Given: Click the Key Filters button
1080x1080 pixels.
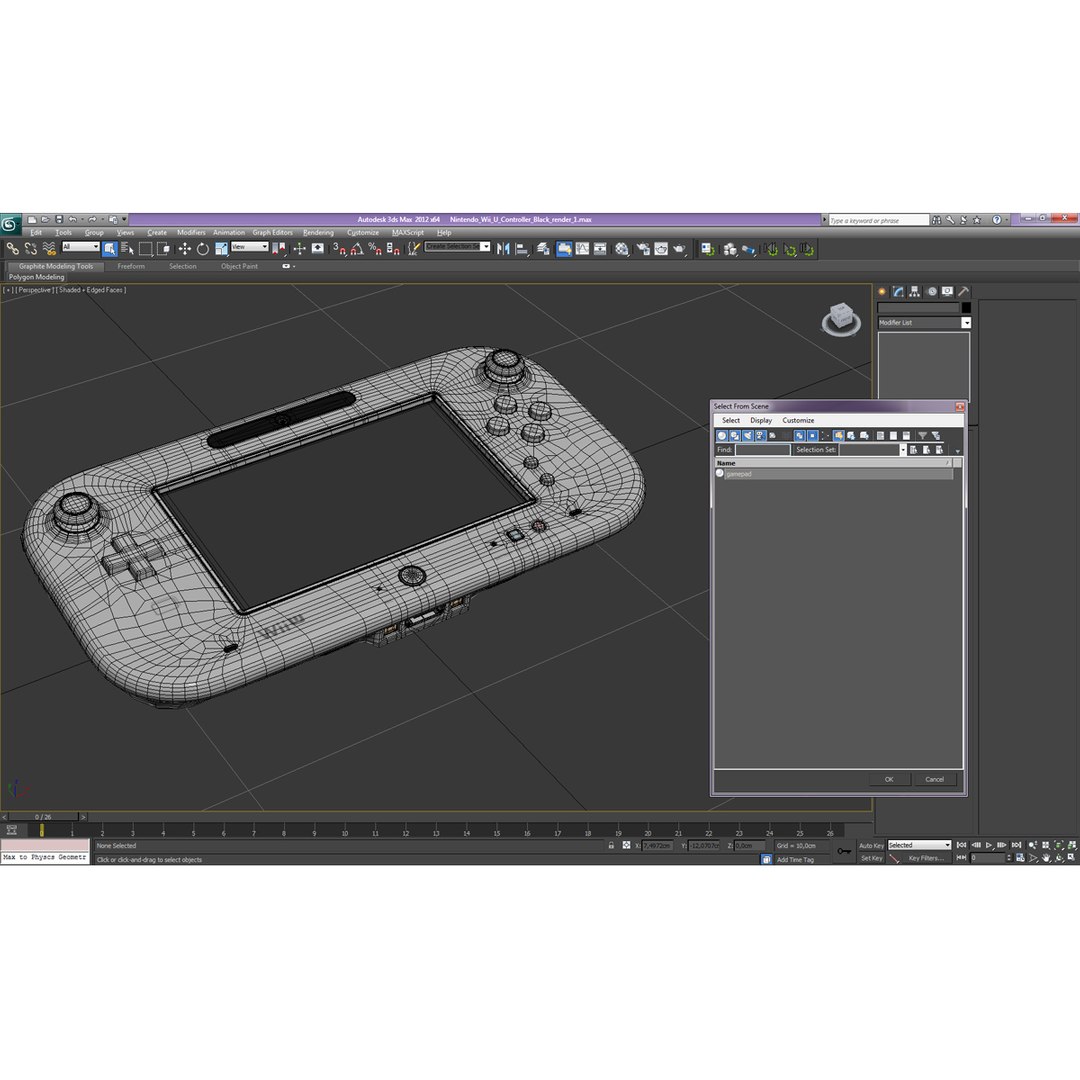Looking at the screenshot, I should pyautogui.click(x=926, y=858).
